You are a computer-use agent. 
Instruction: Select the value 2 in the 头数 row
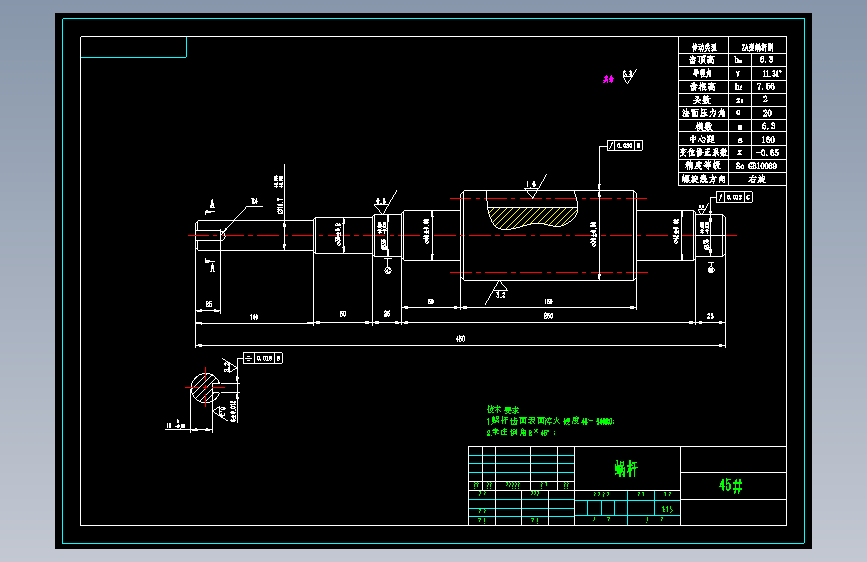(765, 100)
